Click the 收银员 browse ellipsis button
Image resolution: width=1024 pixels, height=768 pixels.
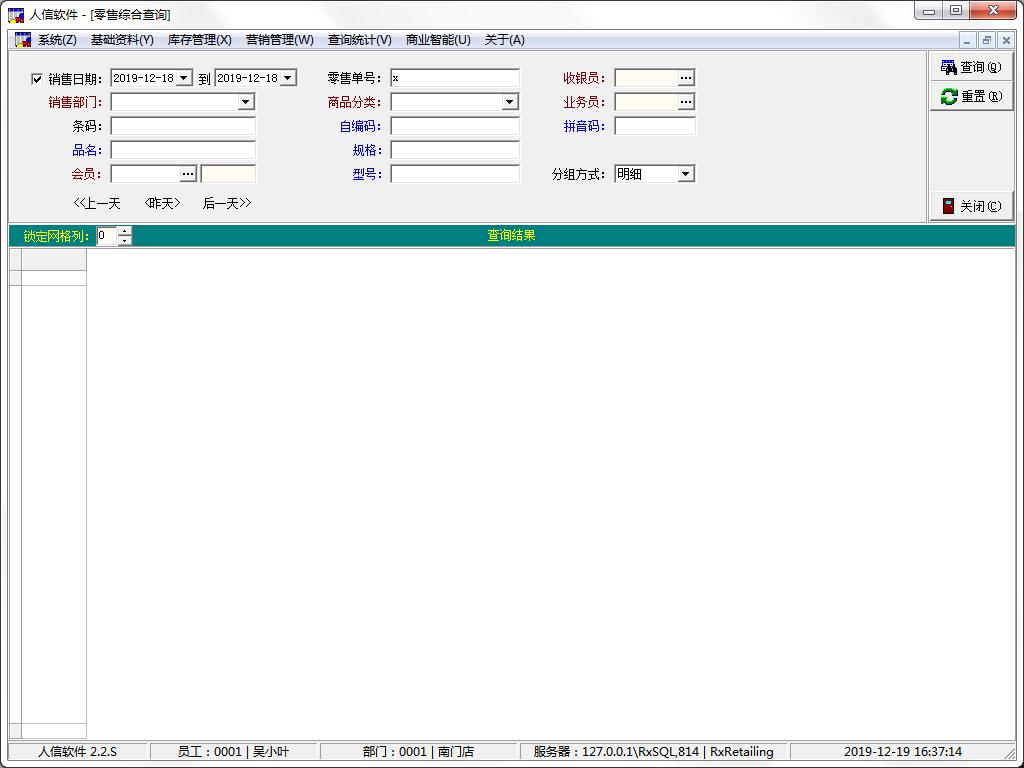tap(685, 78)
